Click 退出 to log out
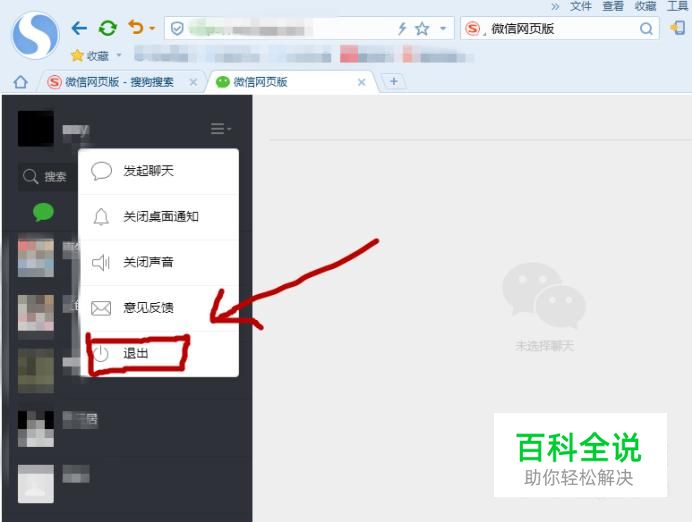Image resolution: width=692 pixels, height=522 pixels. pos(159,354)
